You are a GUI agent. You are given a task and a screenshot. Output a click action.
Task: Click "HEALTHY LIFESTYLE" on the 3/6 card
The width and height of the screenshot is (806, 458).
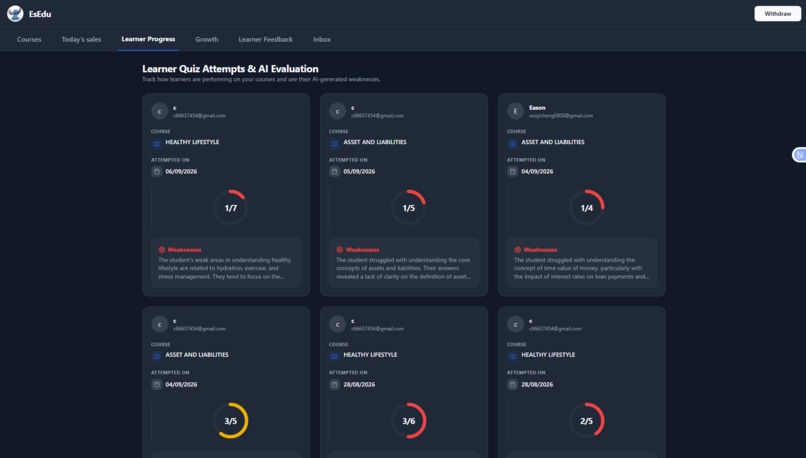point(370,355)
